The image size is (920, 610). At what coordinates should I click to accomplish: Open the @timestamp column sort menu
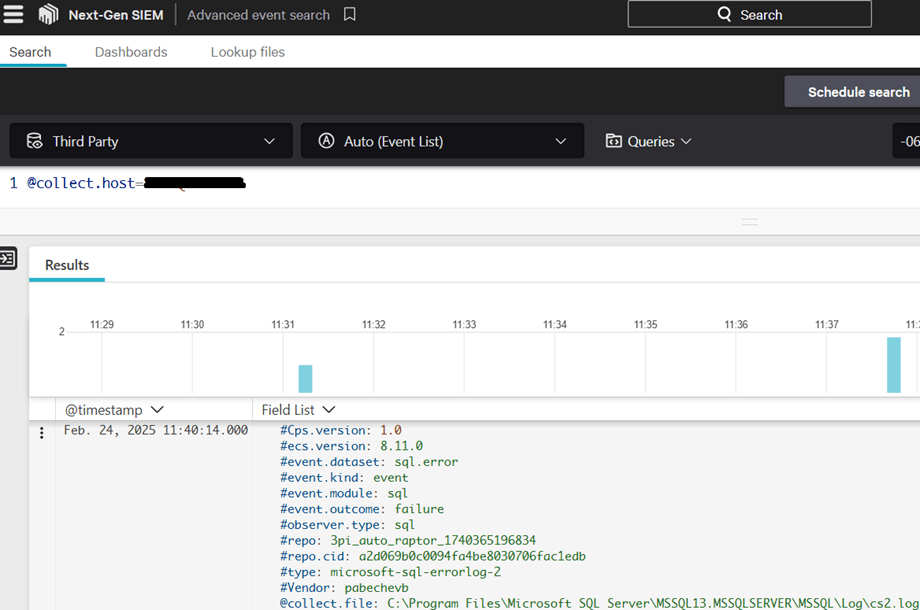click(x=157, y=410)
